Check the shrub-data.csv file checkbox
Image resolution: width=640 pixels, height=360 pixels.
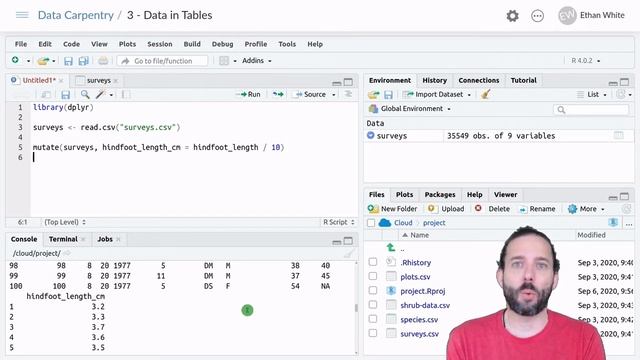pos(373,305)
